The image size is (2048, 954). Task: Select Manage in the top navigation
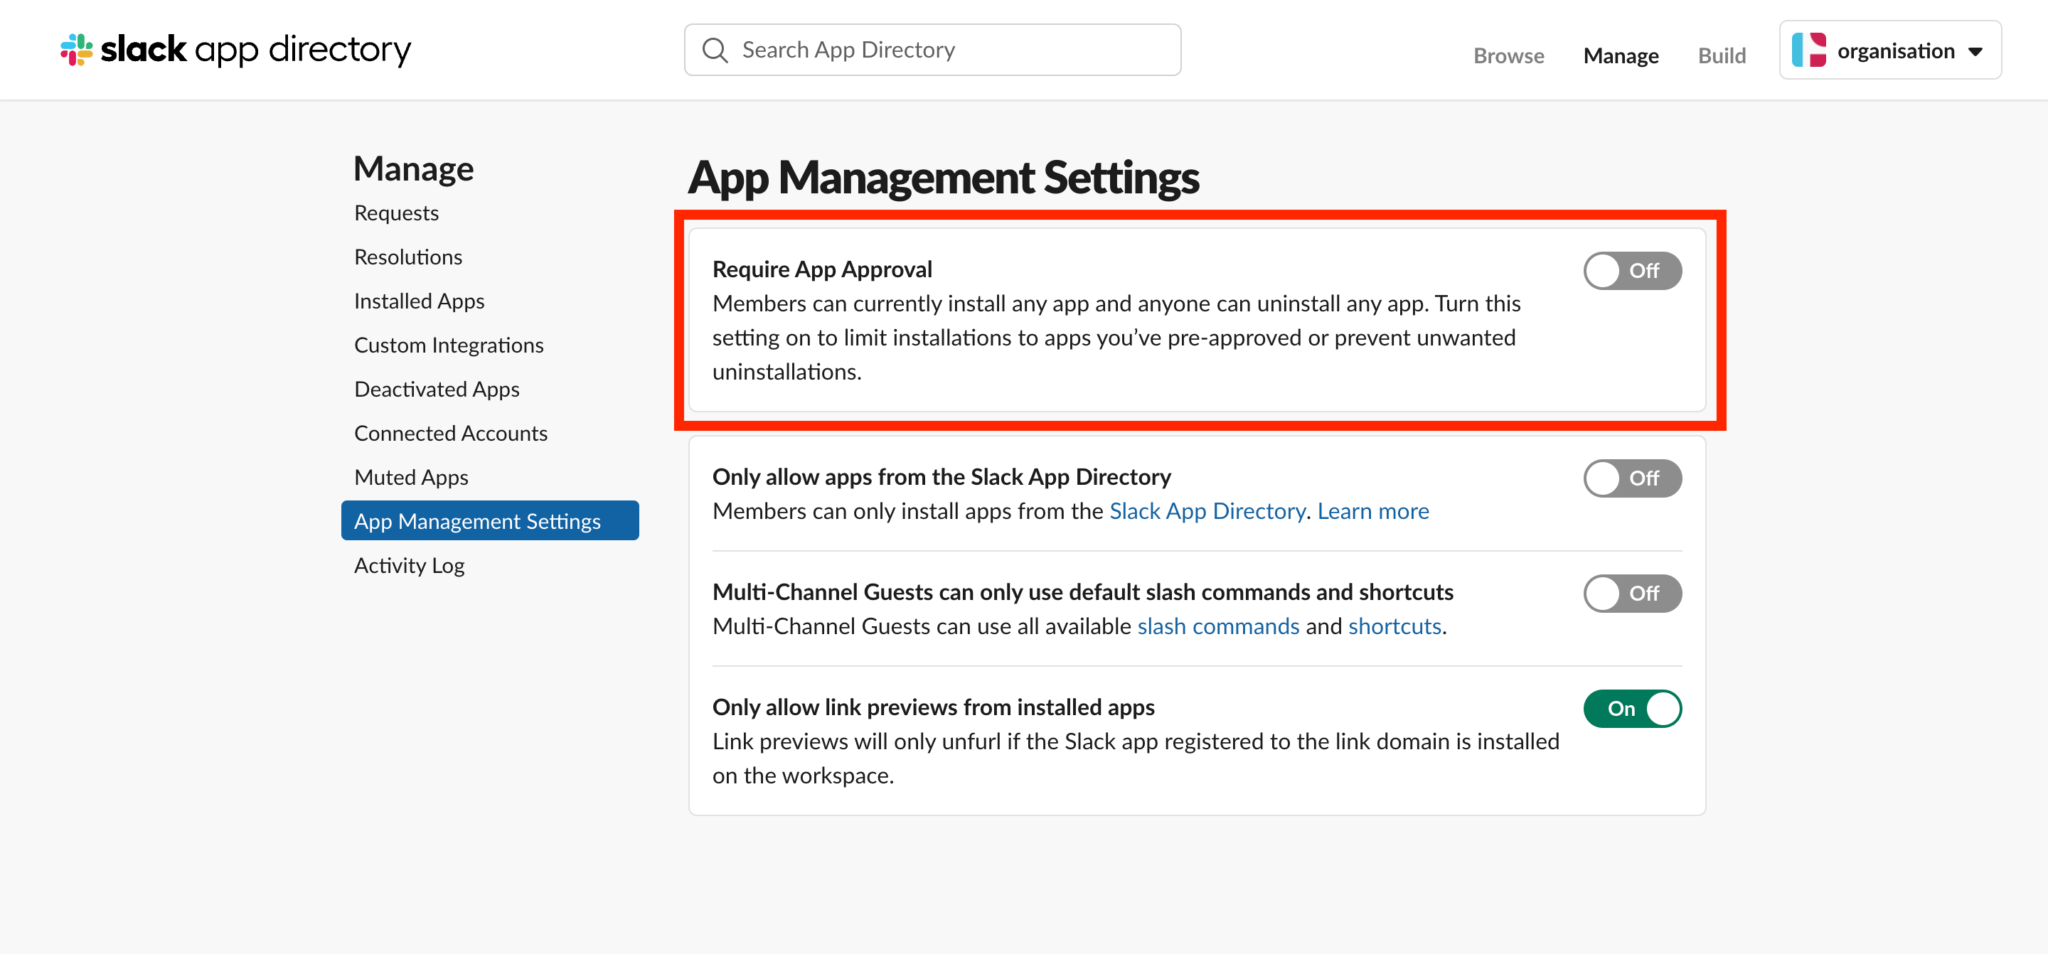pos(1620,56)
